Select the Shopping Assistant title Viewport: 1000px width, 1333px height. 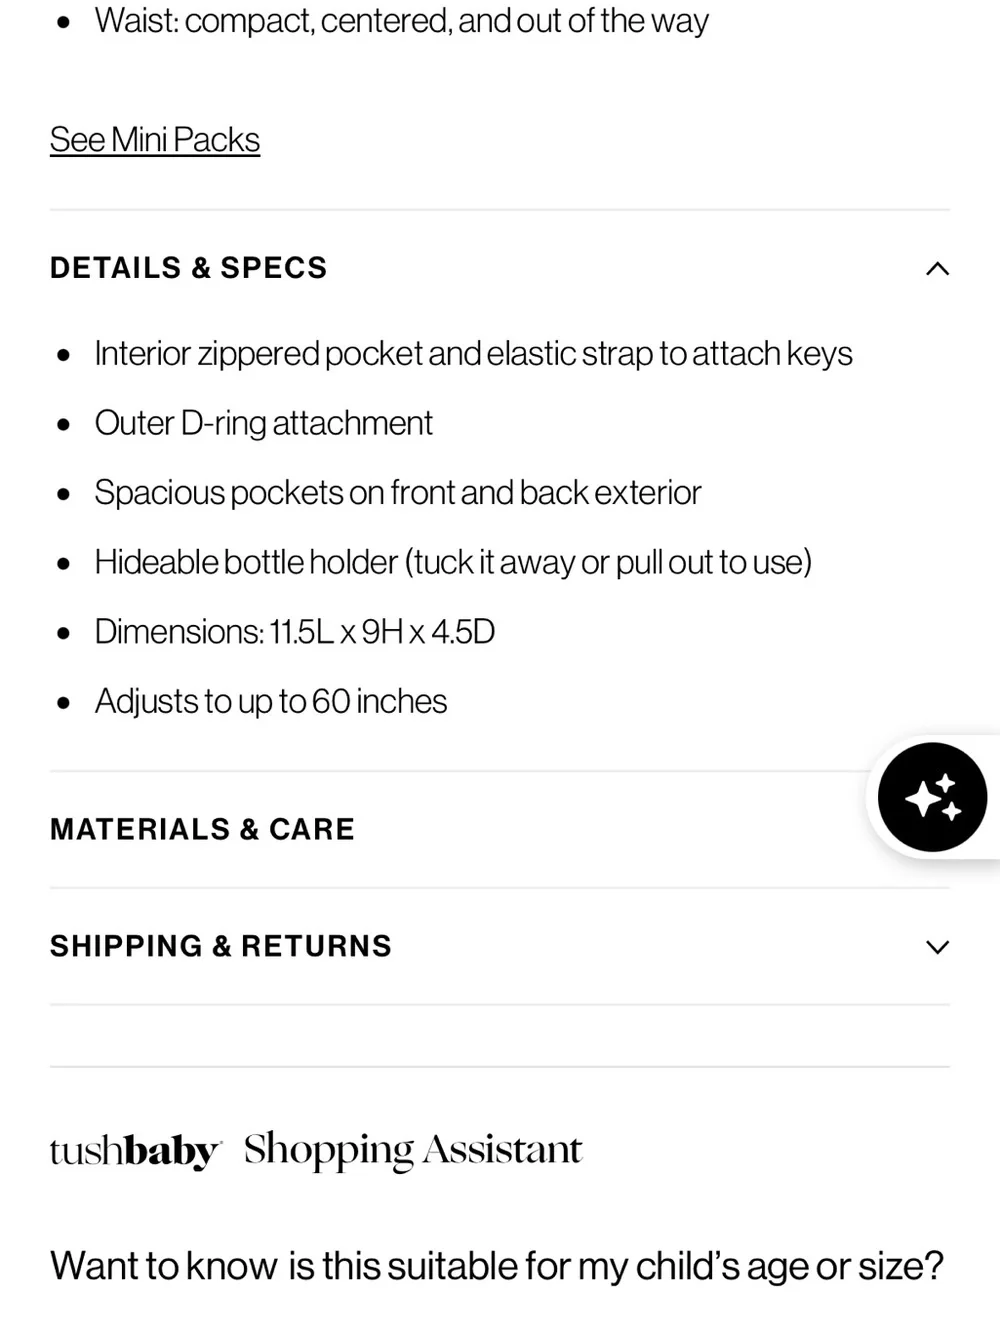[x=413, y=1150]
